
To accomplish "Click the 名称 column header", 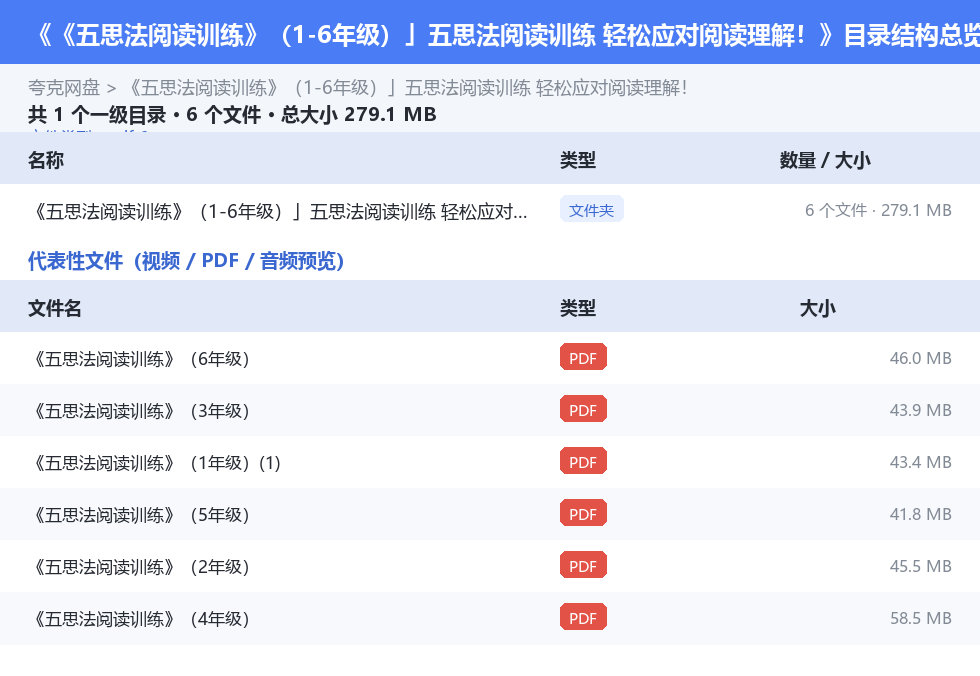I will click(x=46, y=160).
